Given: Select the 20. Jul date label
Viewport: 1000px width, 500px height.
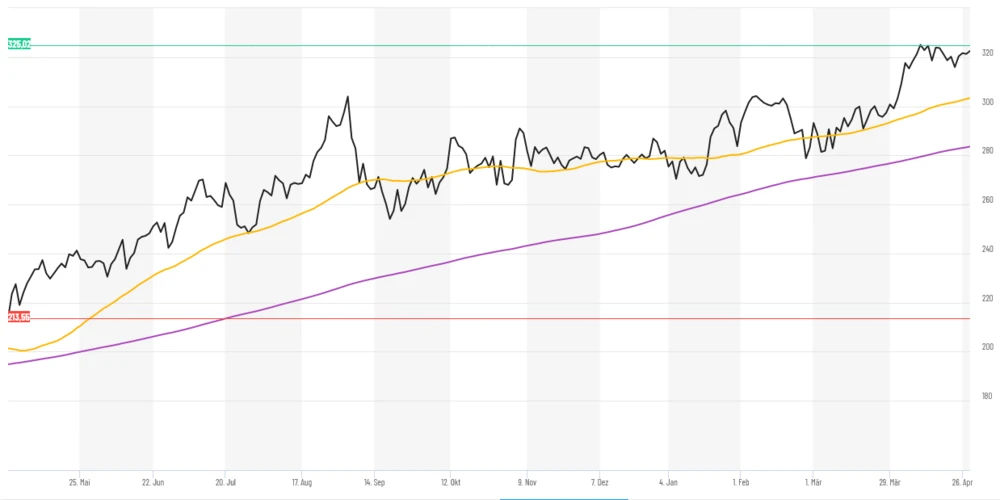Looking at the screenshot, I should (225, 481).
